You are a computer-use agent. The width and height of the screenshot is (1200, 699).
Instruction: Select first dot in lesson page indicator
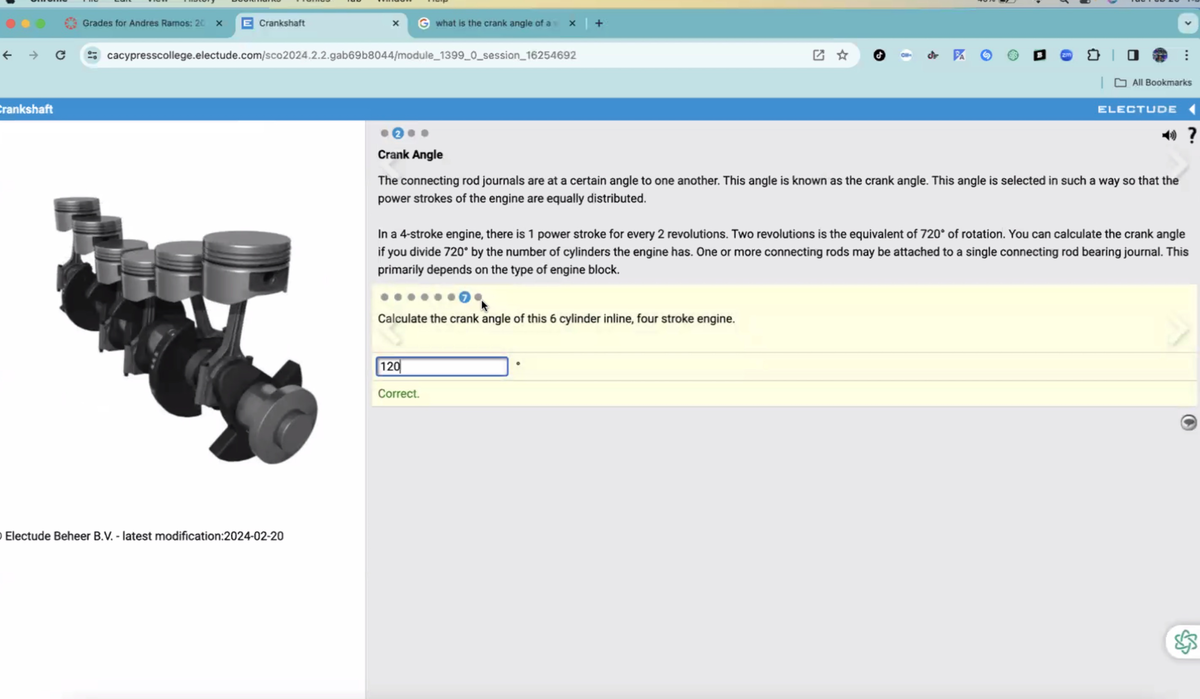tap(385, 133)
